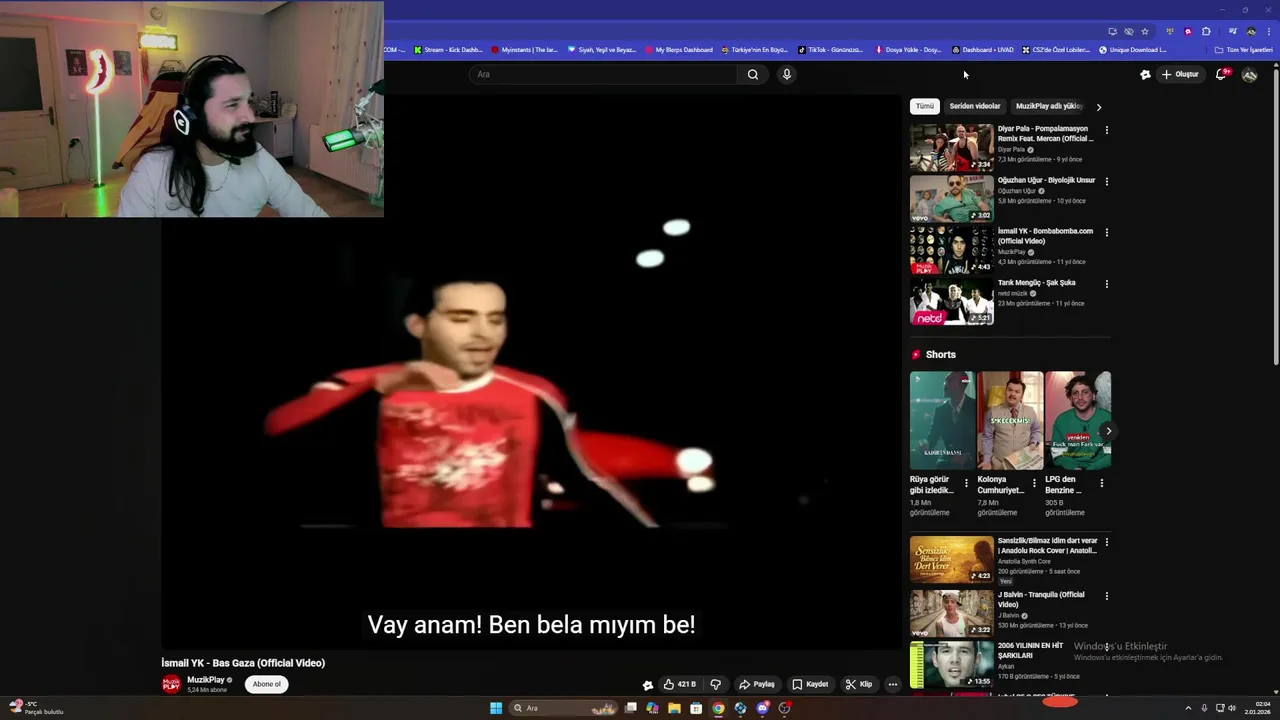1280x720 pixels.
Task: Open options for Diyar Pala Pompalamasyon video
Action: [x=1106, y=130]
